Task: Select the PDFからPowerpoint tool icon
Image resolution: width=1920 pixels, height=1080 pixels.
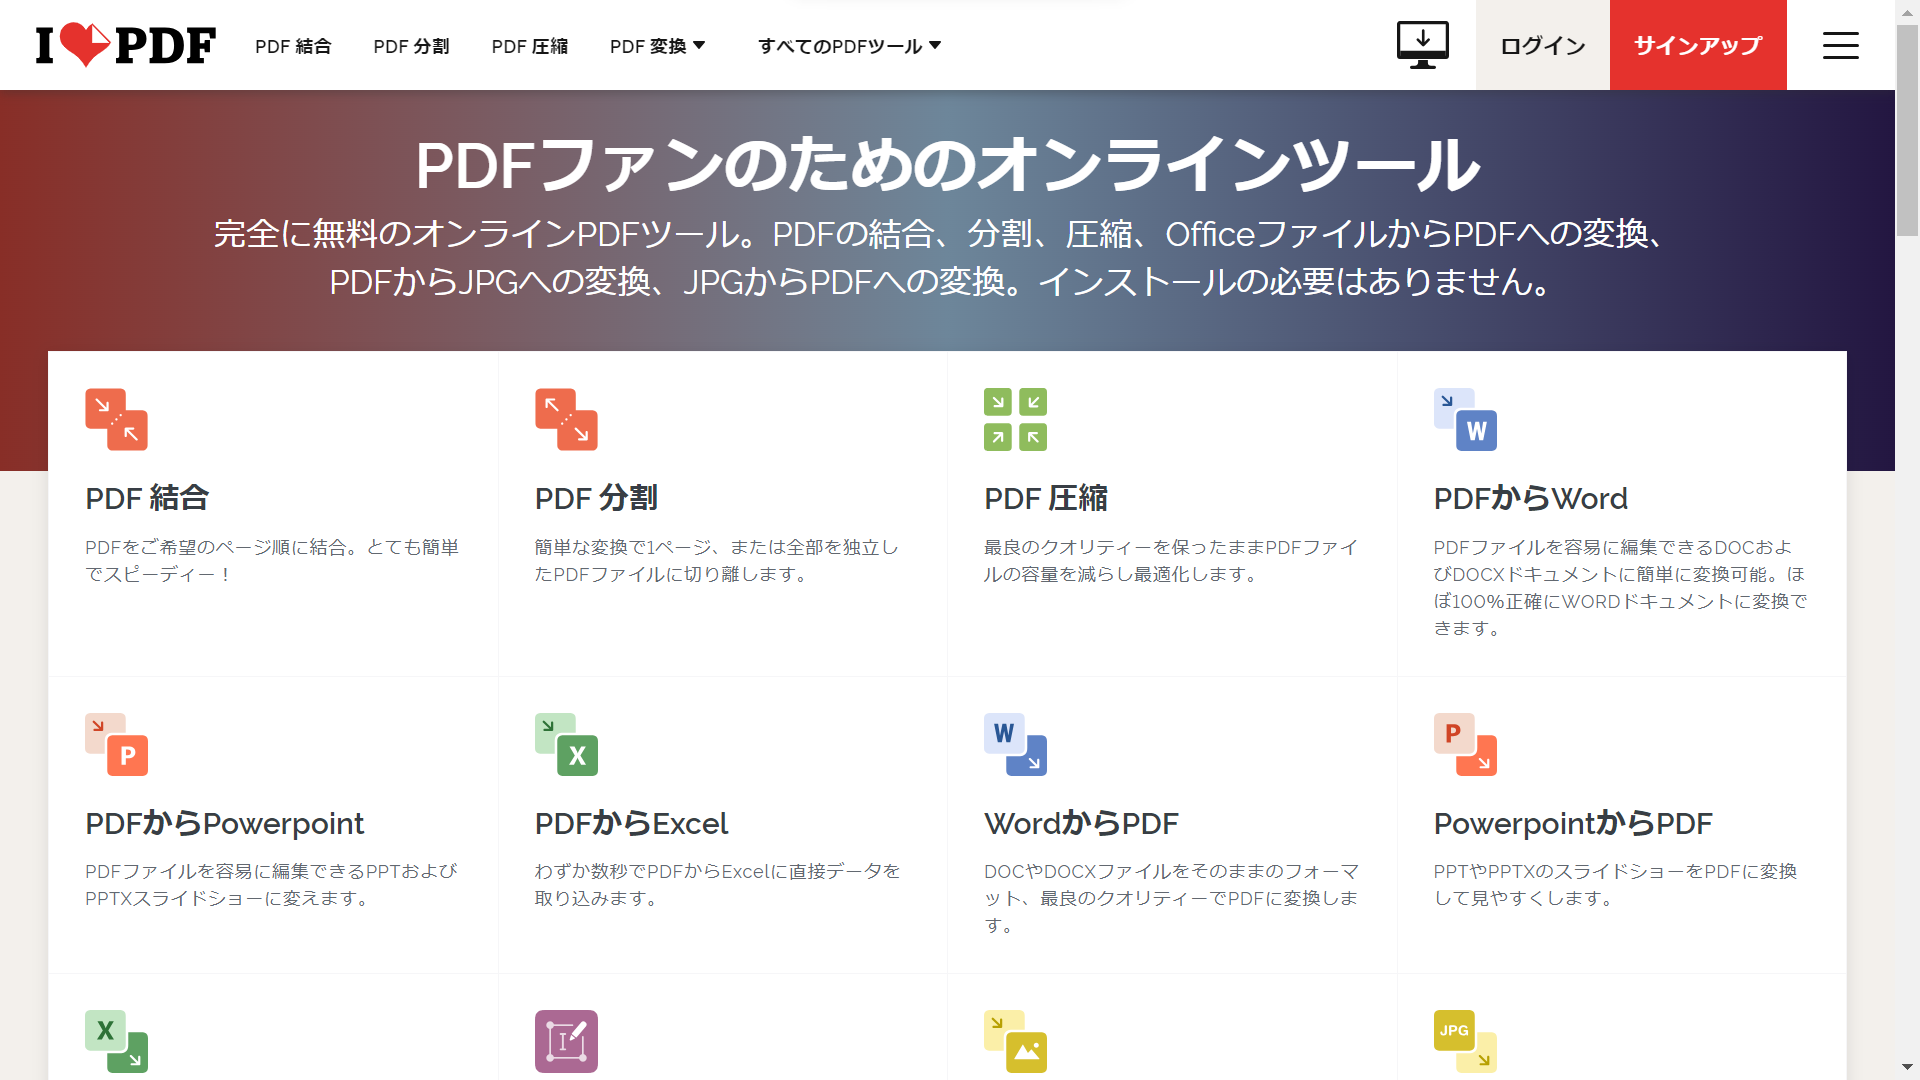Action: 116,745
